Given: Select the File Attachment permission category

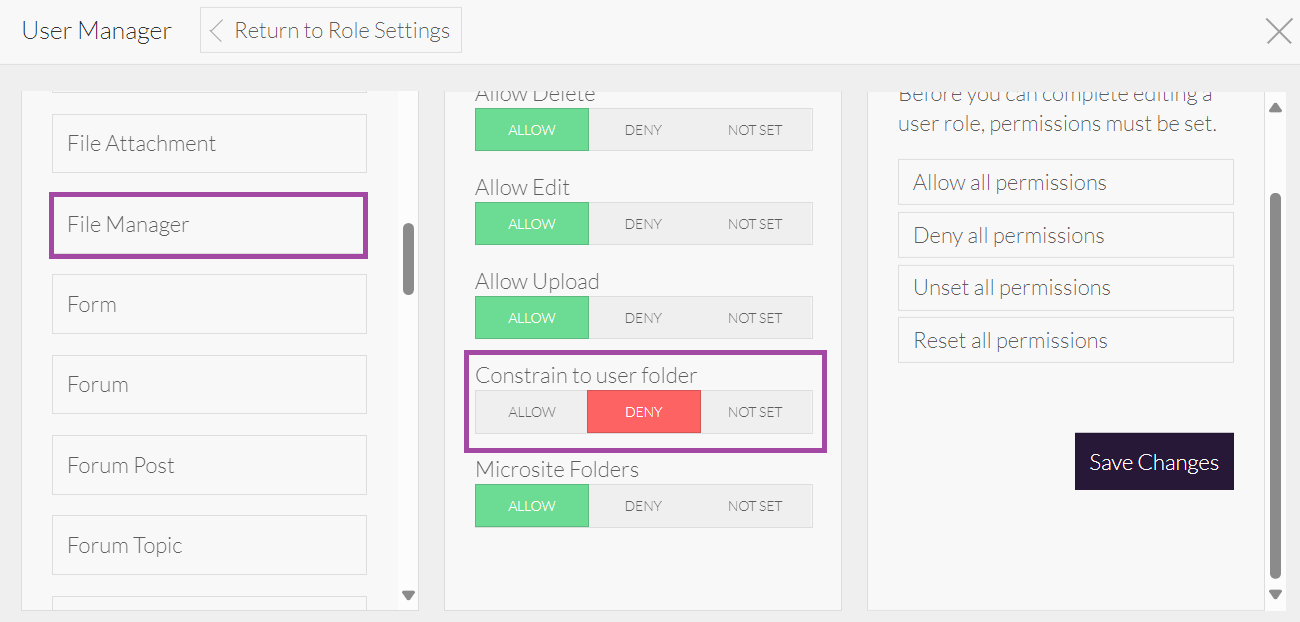Looking at the screenshot, I should (208, 143).
